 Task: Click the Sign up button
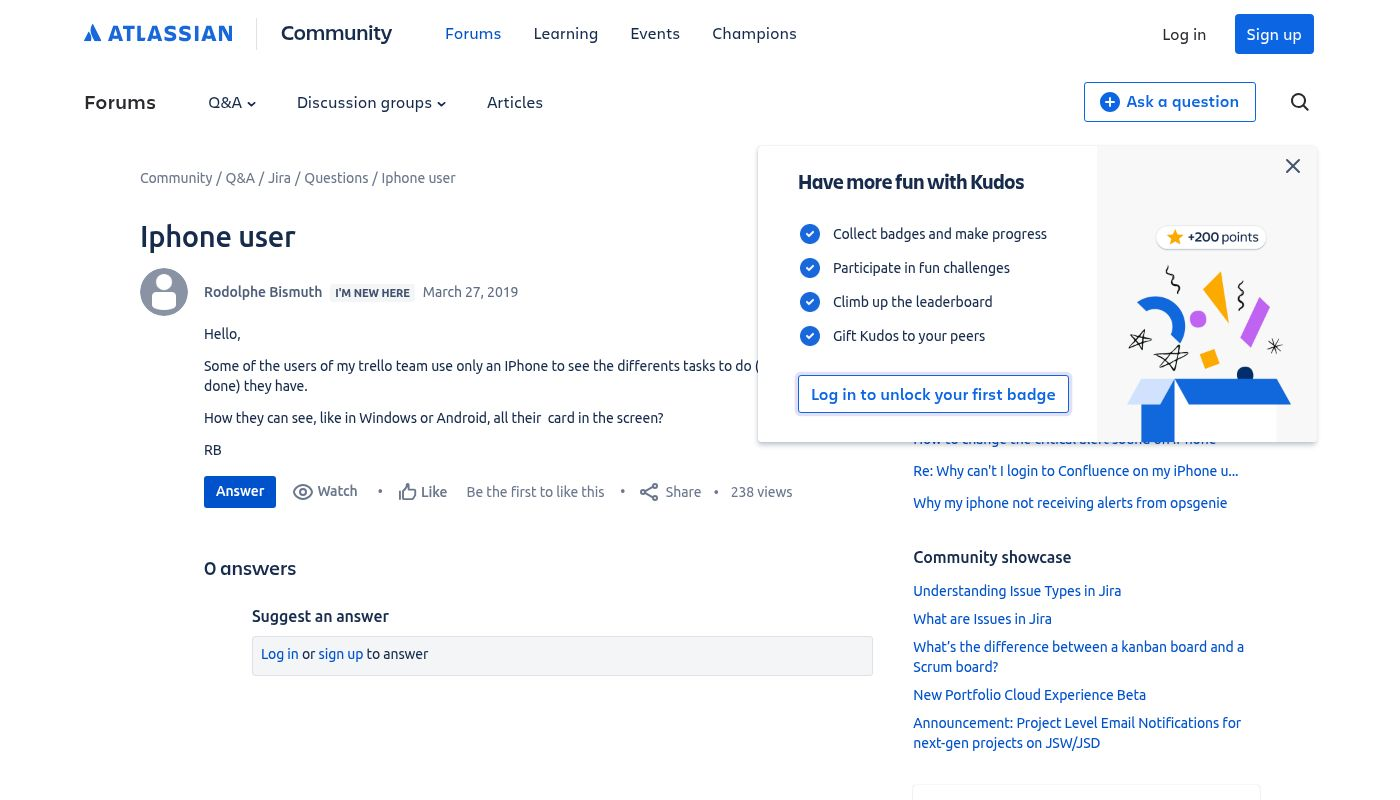(1273, 34)
